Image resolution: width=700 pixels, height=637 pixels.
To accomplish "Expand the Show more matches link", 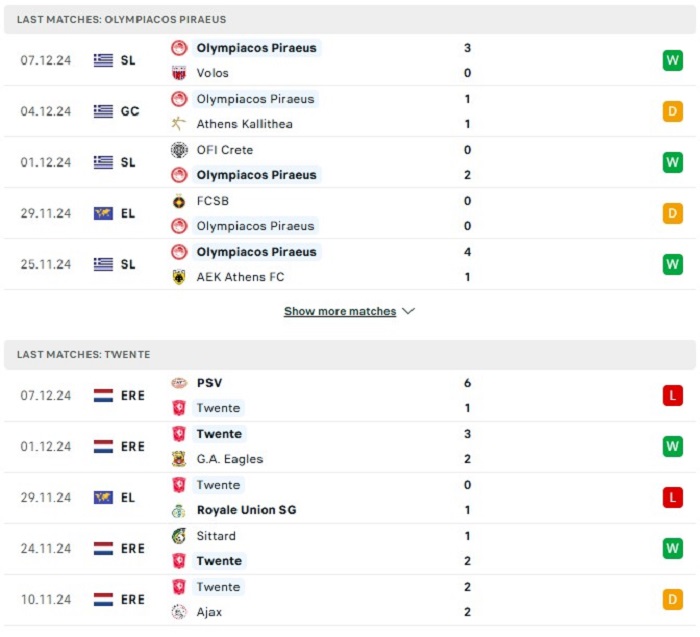I will tap(340, 311).
